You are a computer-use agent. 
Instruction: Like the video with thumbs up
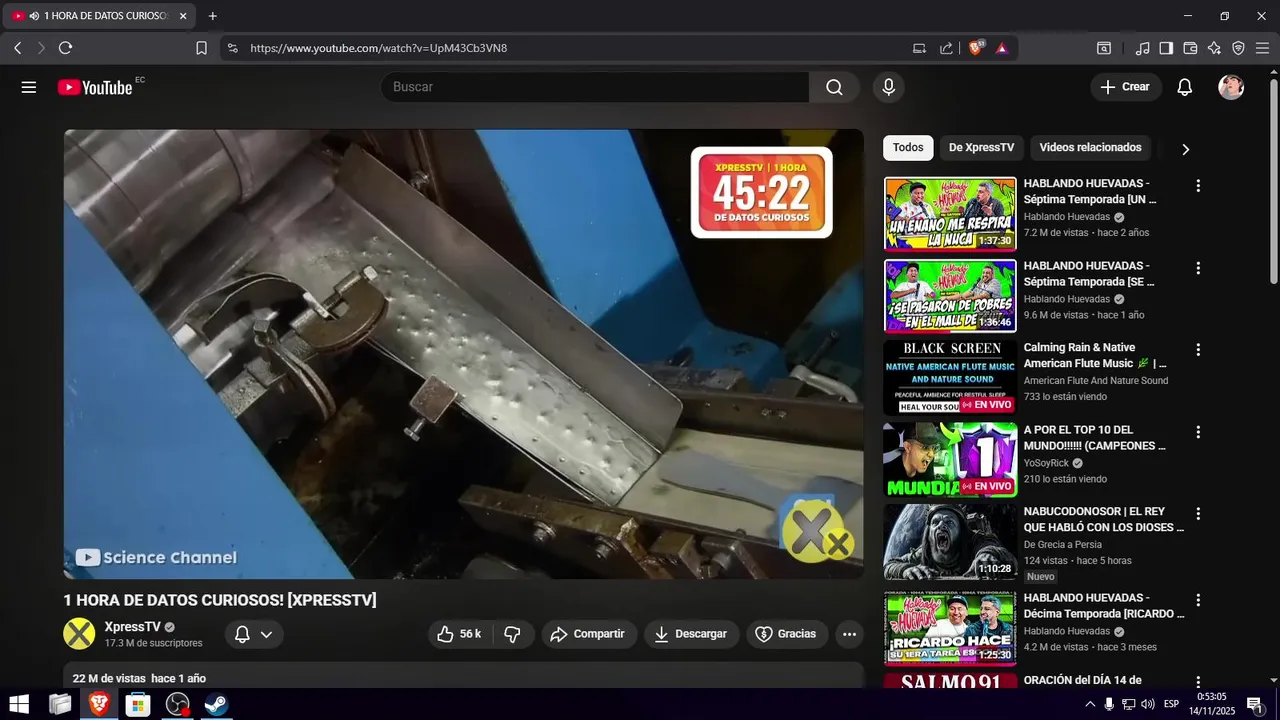click(460, 634)
